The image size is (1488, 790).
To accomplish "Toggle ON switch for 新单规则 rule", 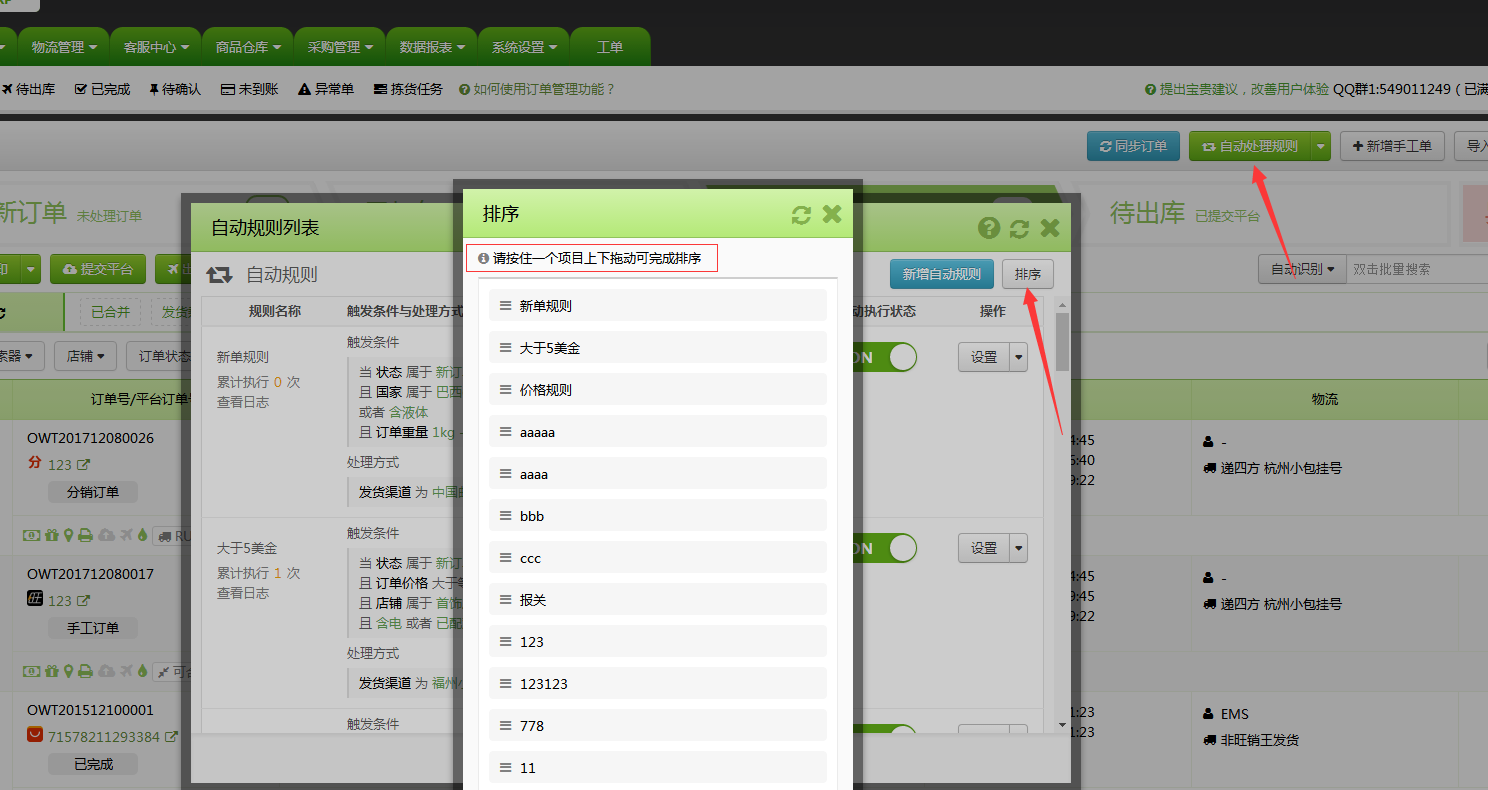I will pyautogui.click(x=884, y=357).
